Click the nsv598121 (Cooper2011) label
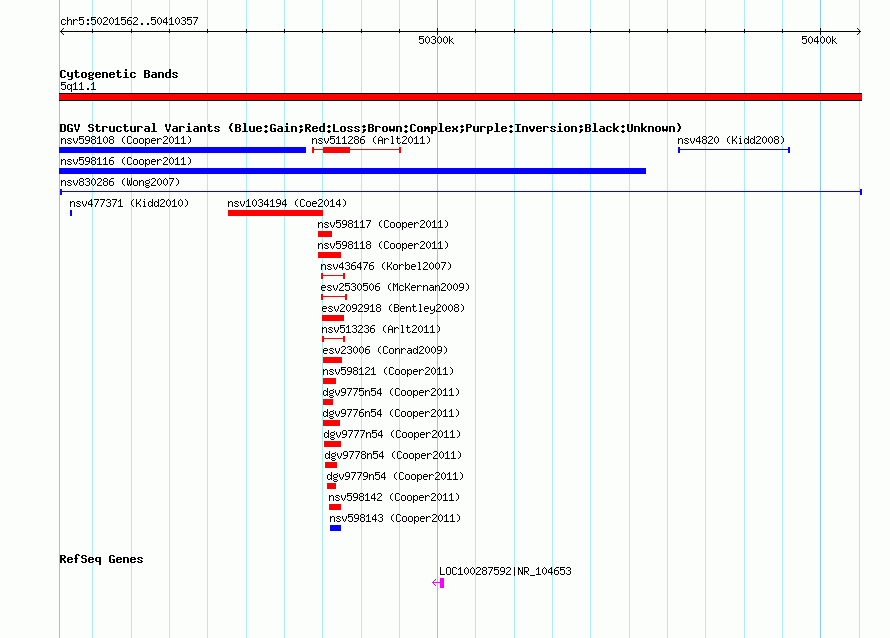Viewport: 890px width, 638px height. point(388,371)
